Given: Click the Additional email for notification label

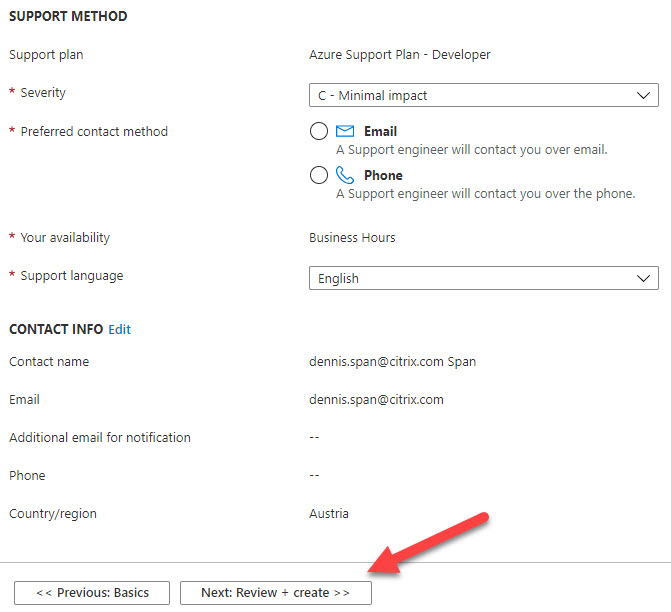Looking at the screenshot, I should 100,437.
